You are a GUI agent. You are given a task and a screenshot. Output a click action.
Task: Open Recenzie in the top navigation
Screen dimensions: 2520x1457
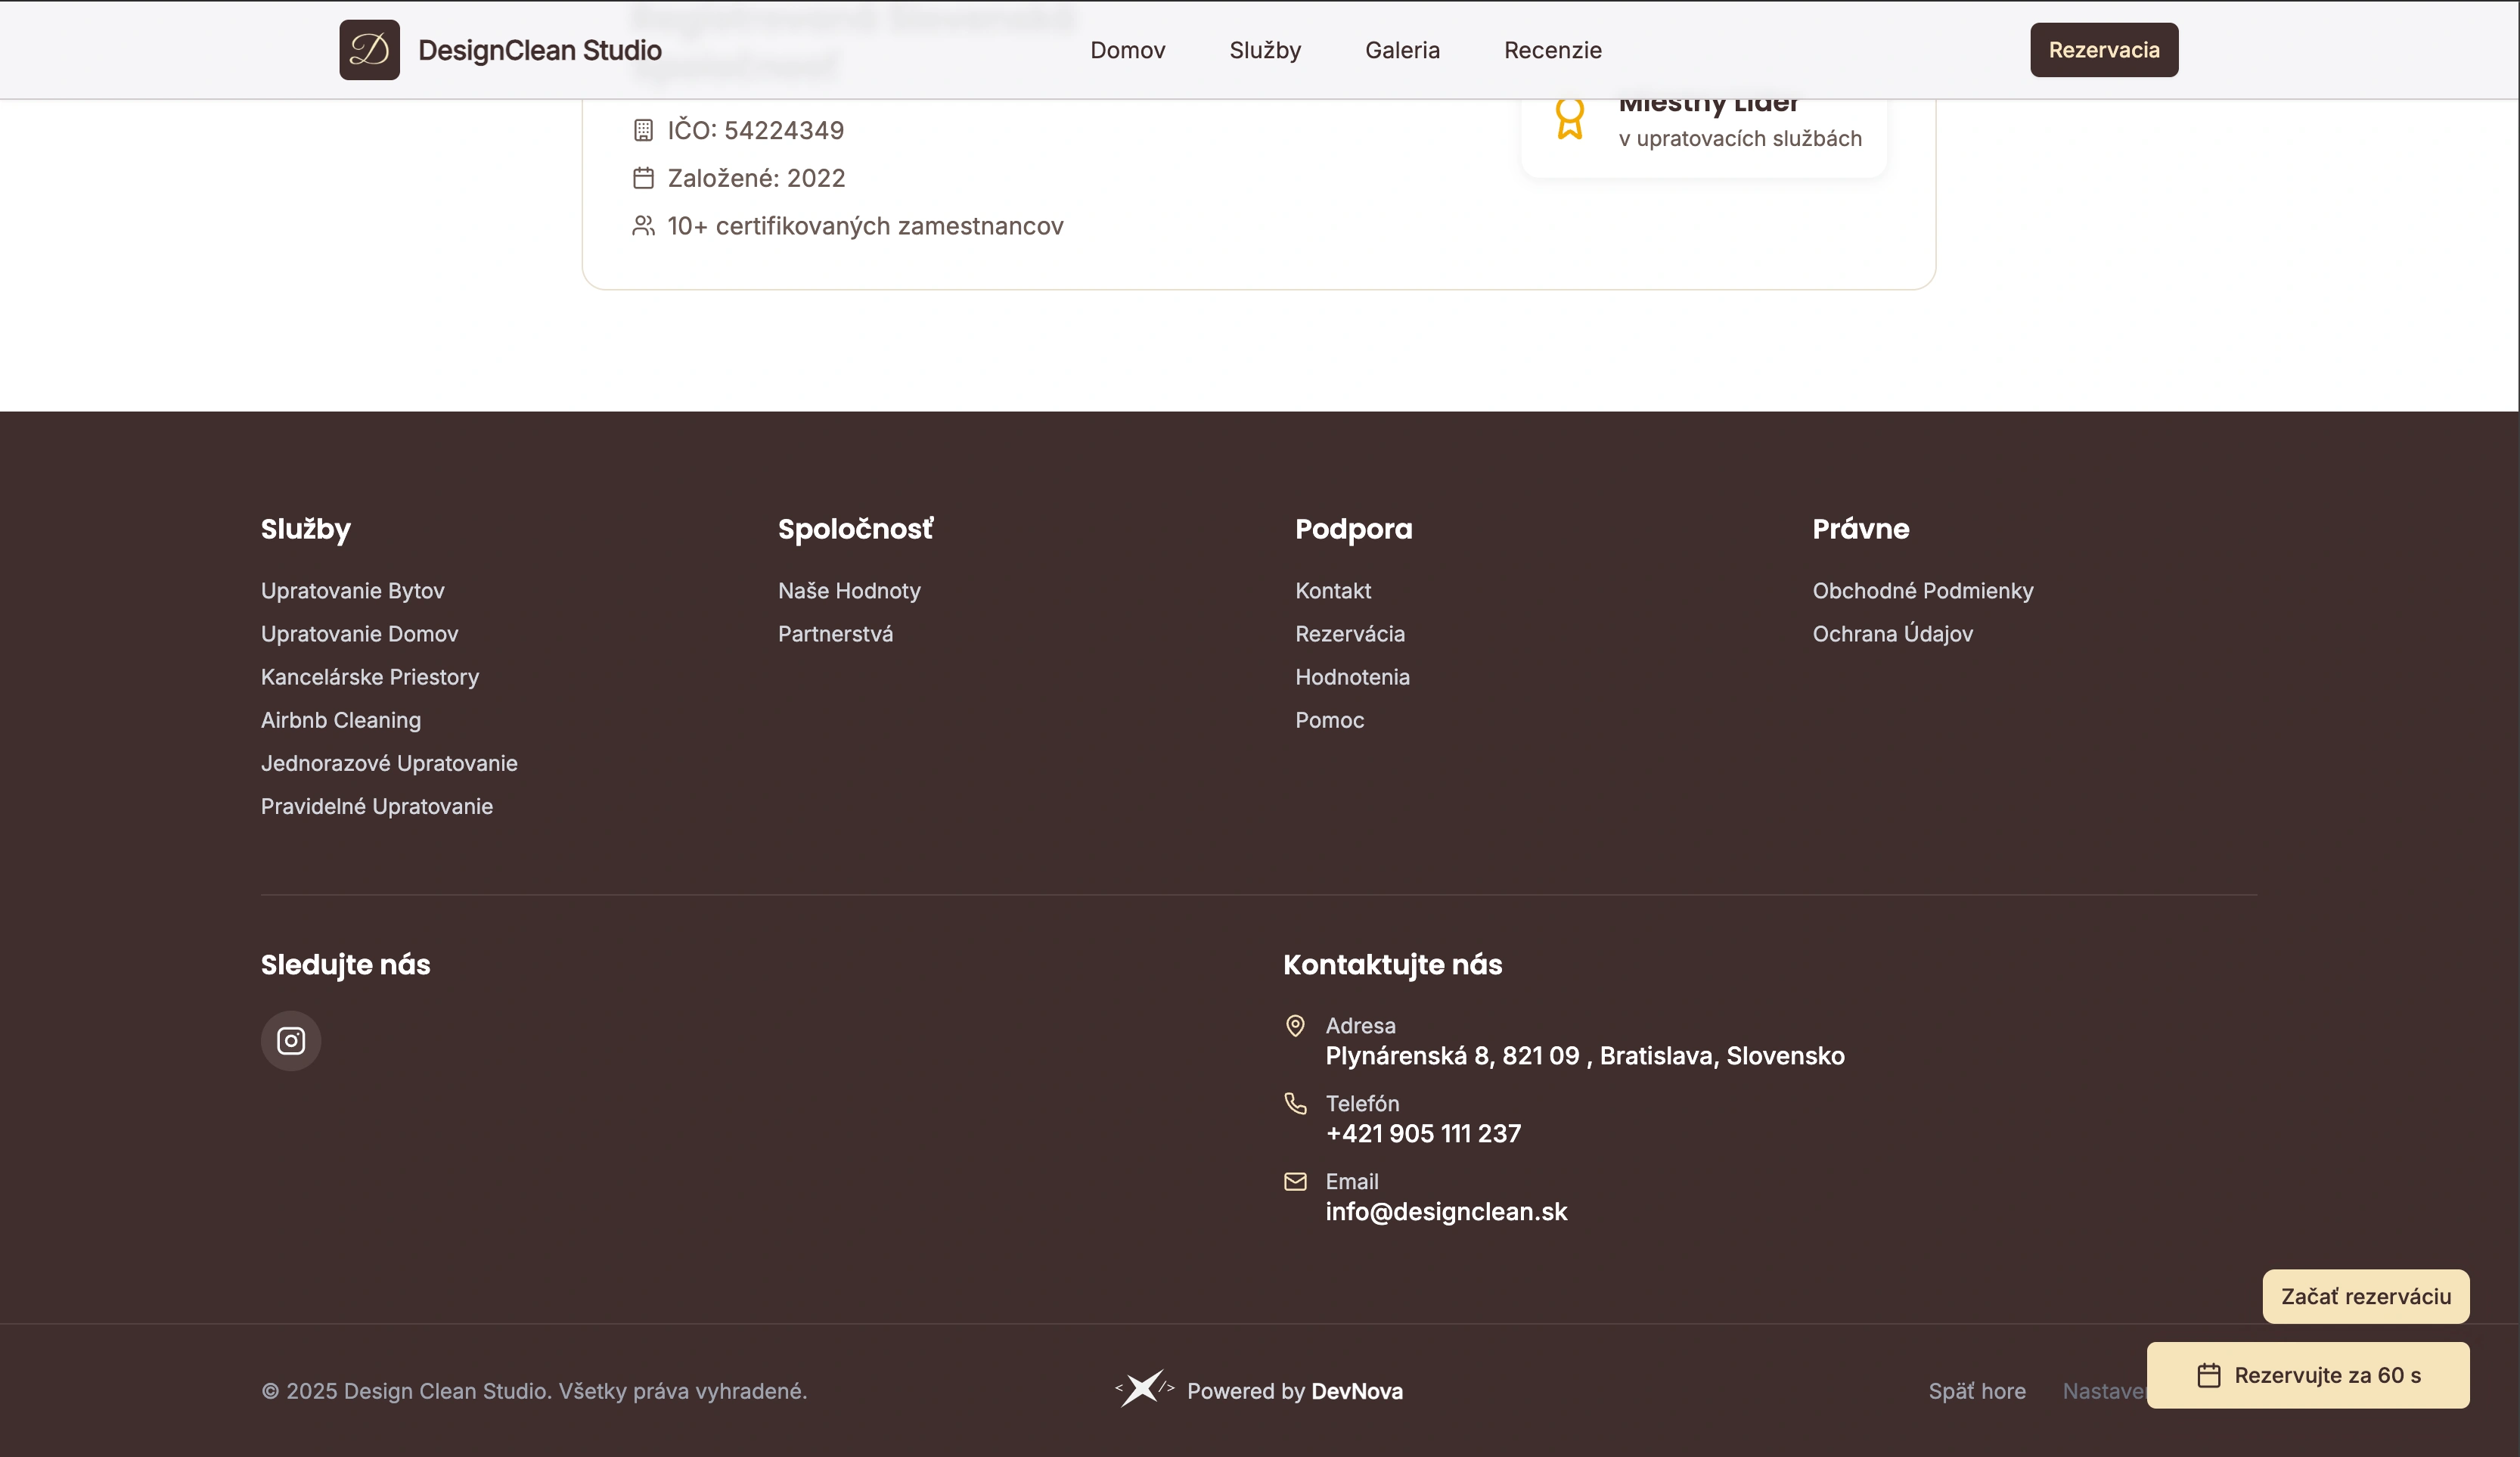tap(1552, 50)
